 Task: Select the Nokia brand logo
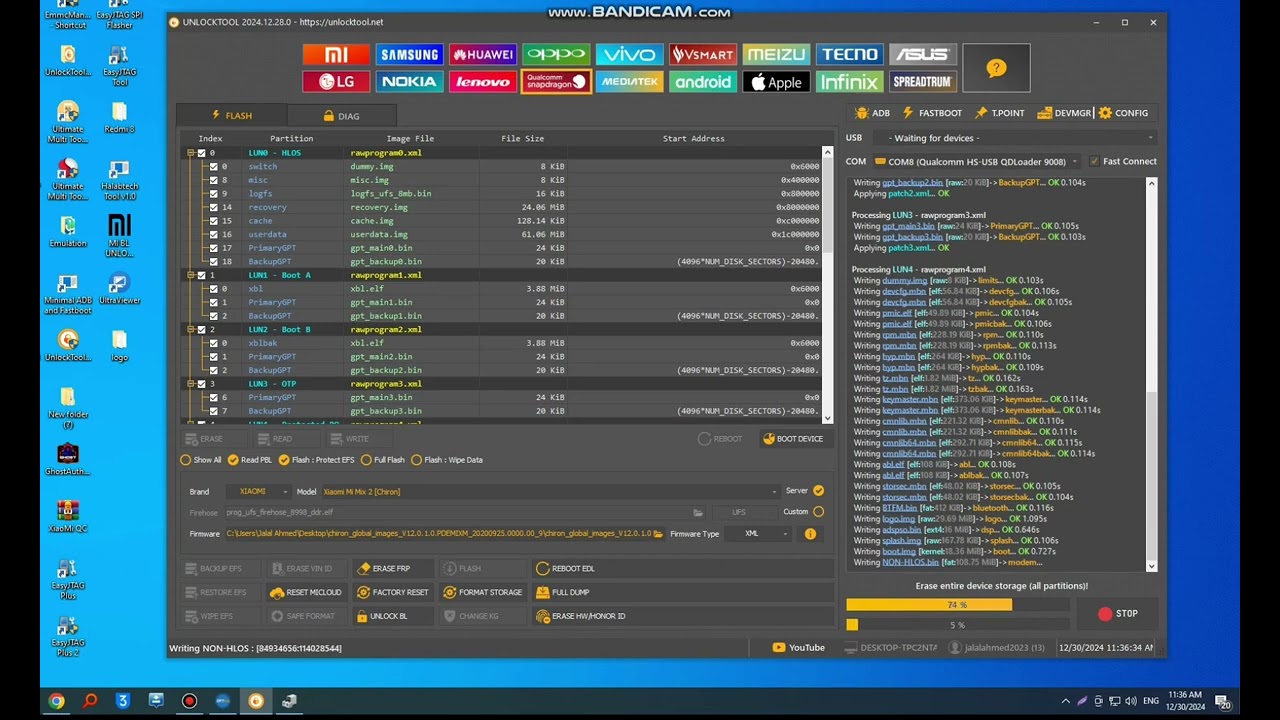click(409, 82)
